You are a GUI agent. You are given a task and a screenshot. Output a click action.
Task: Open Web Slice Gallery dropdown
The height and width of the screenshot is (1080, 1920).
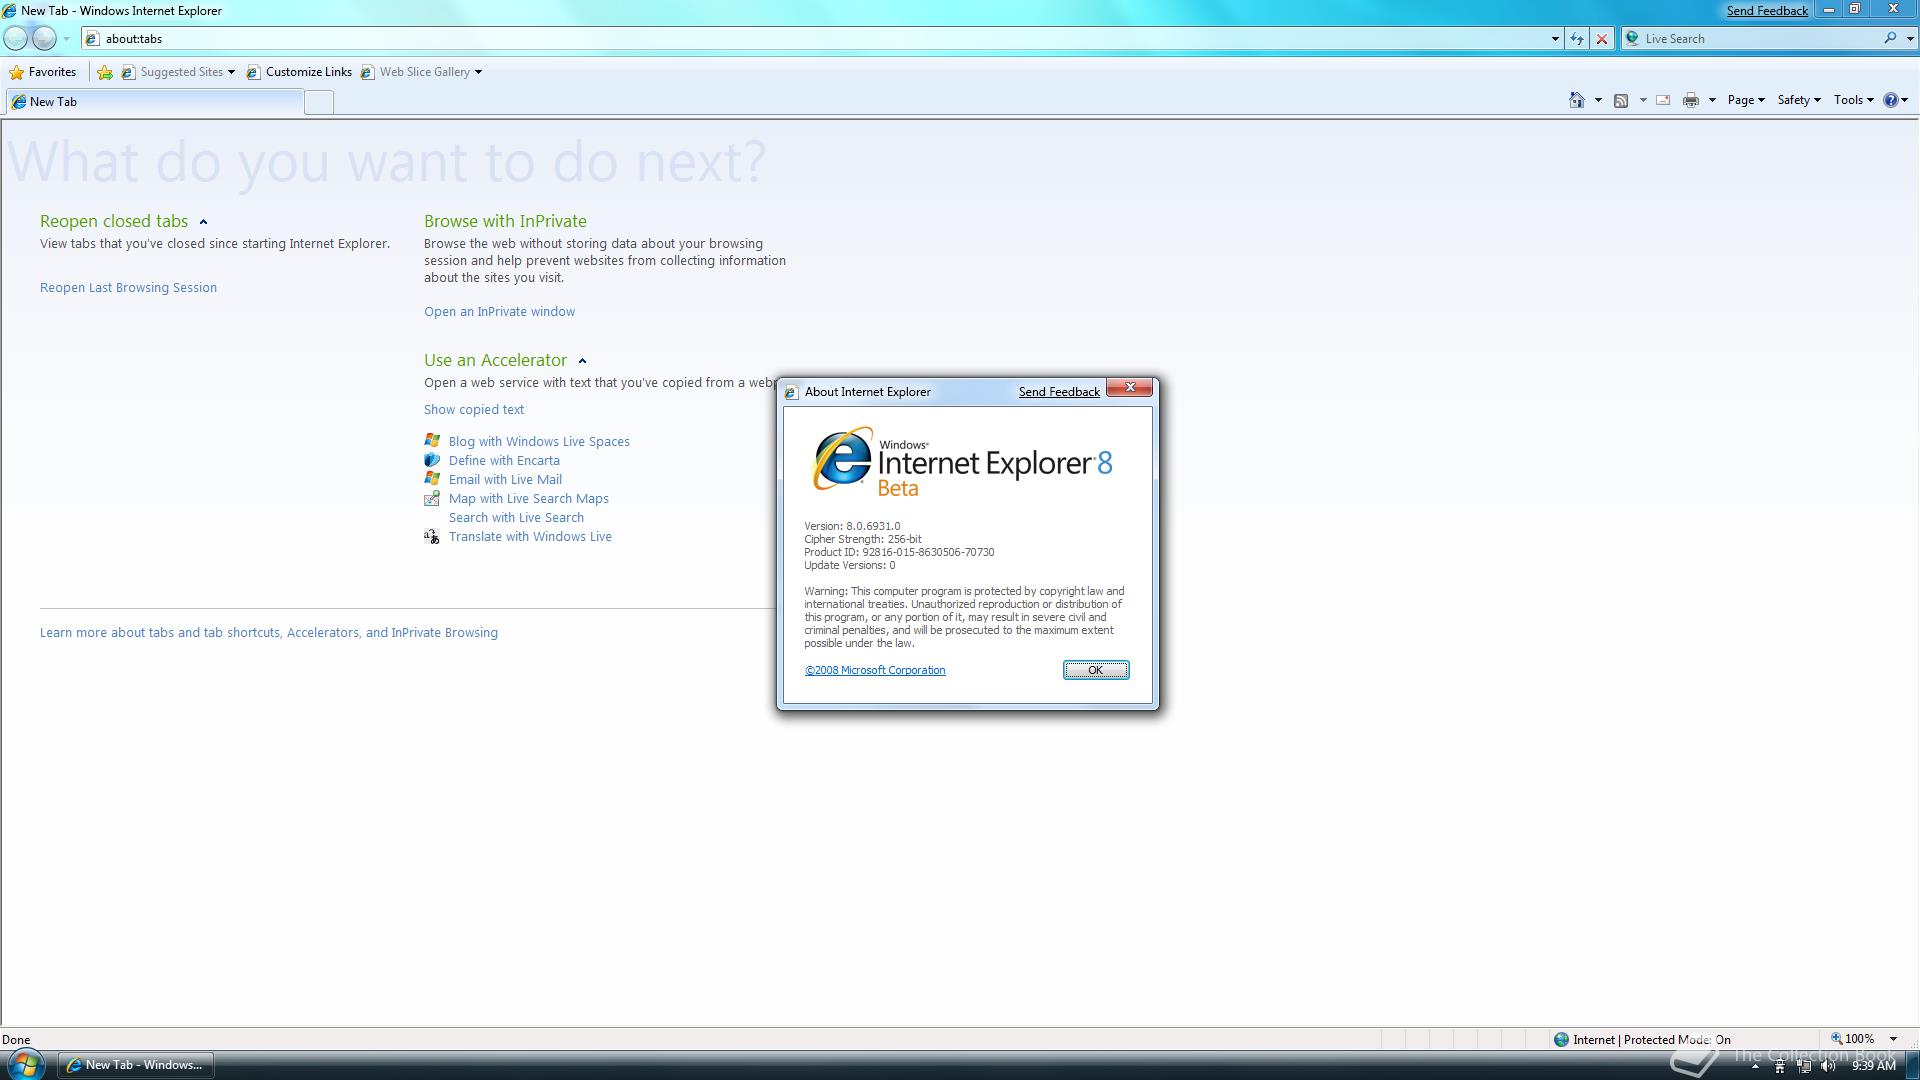tap(421, 72)
